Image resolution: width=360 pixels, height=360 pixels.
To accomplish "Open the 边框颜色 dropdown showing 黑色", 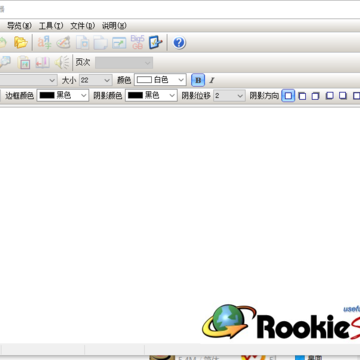I will pyautogui.click(x=63, y=96).
